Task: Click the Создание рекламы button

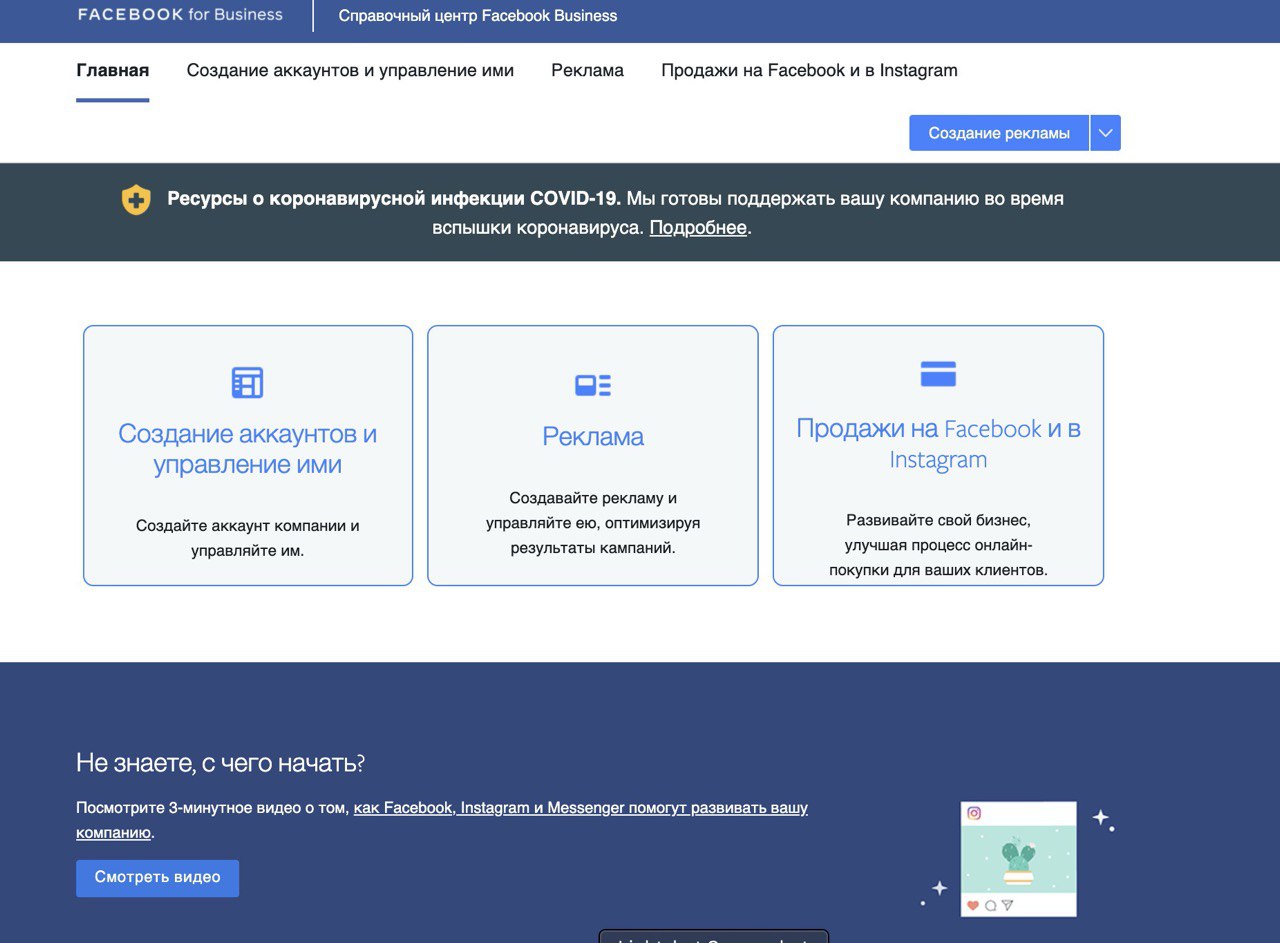Action: (999, 133)
